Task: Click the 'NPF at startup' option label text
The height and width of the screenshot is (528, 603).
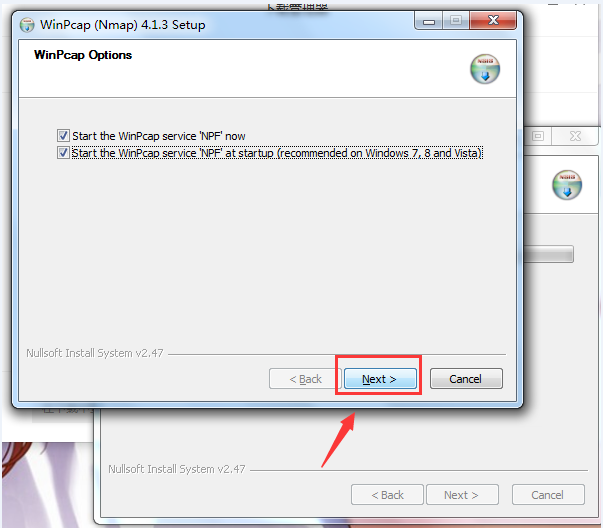Action: pyautogui.click(x=277, y=153)
